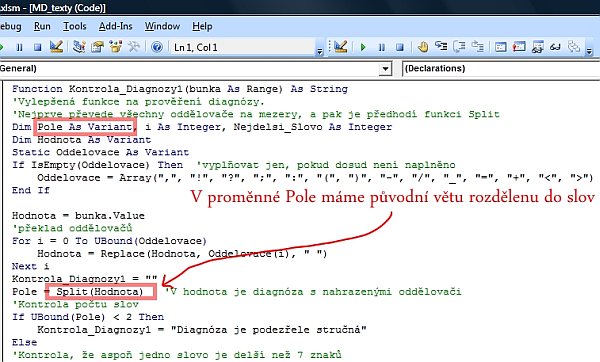Click the Reset icon in Standard toolbar
Image resolution: width=600 pixels, height=362 pixels.
(38, 47)
